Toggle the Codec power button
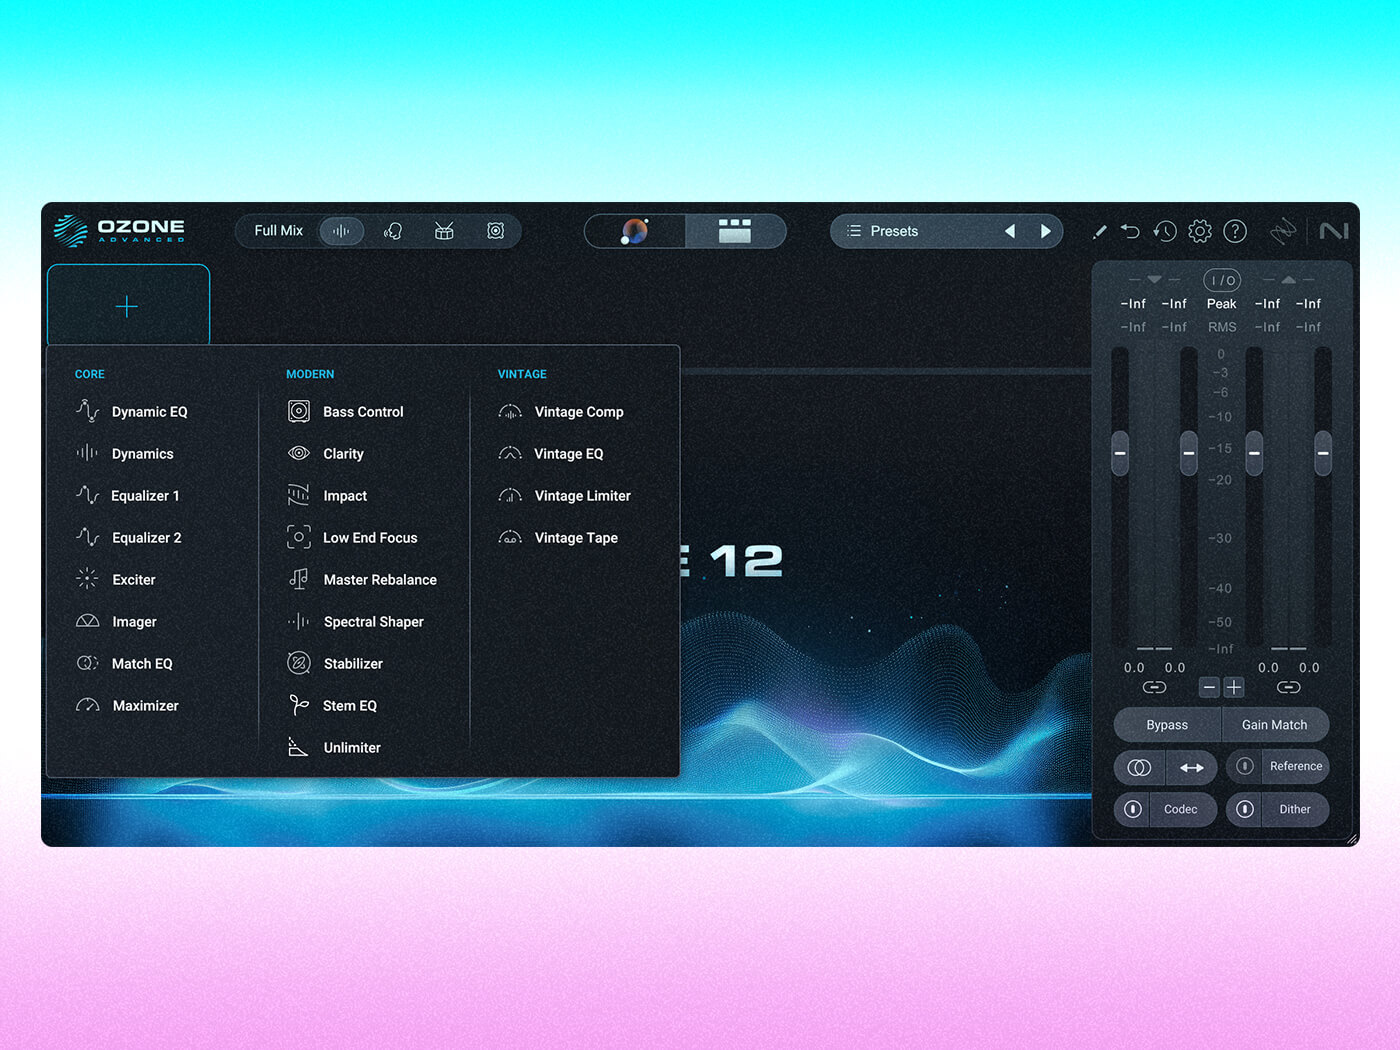This screenshot has width=1400, height=1050. pos(1133,809)
